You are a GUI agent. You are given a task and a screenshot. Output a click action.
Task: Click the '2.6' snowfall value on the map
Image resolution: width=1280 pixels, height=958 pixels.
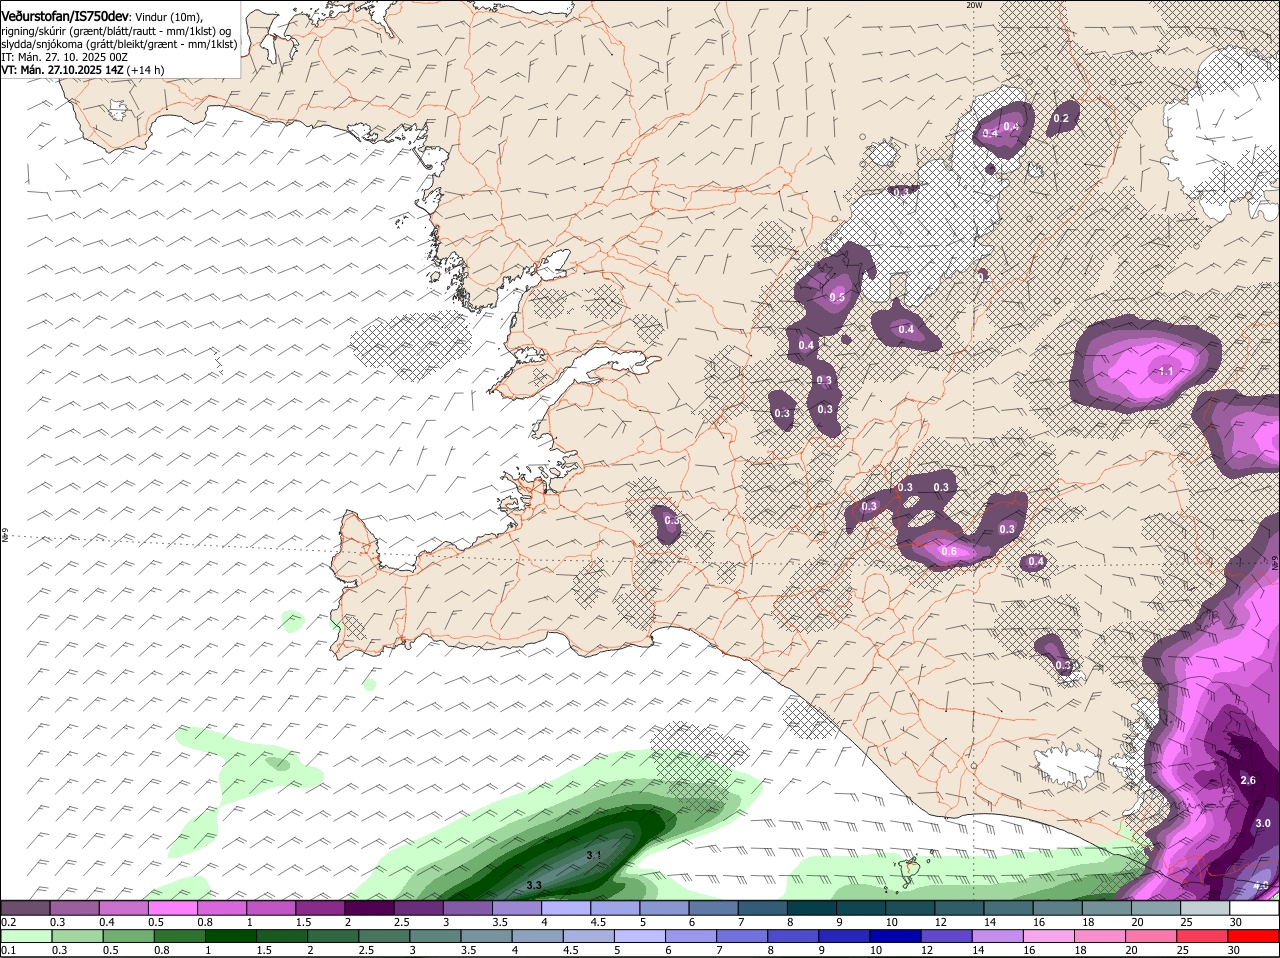click(x=1247, y=780)
